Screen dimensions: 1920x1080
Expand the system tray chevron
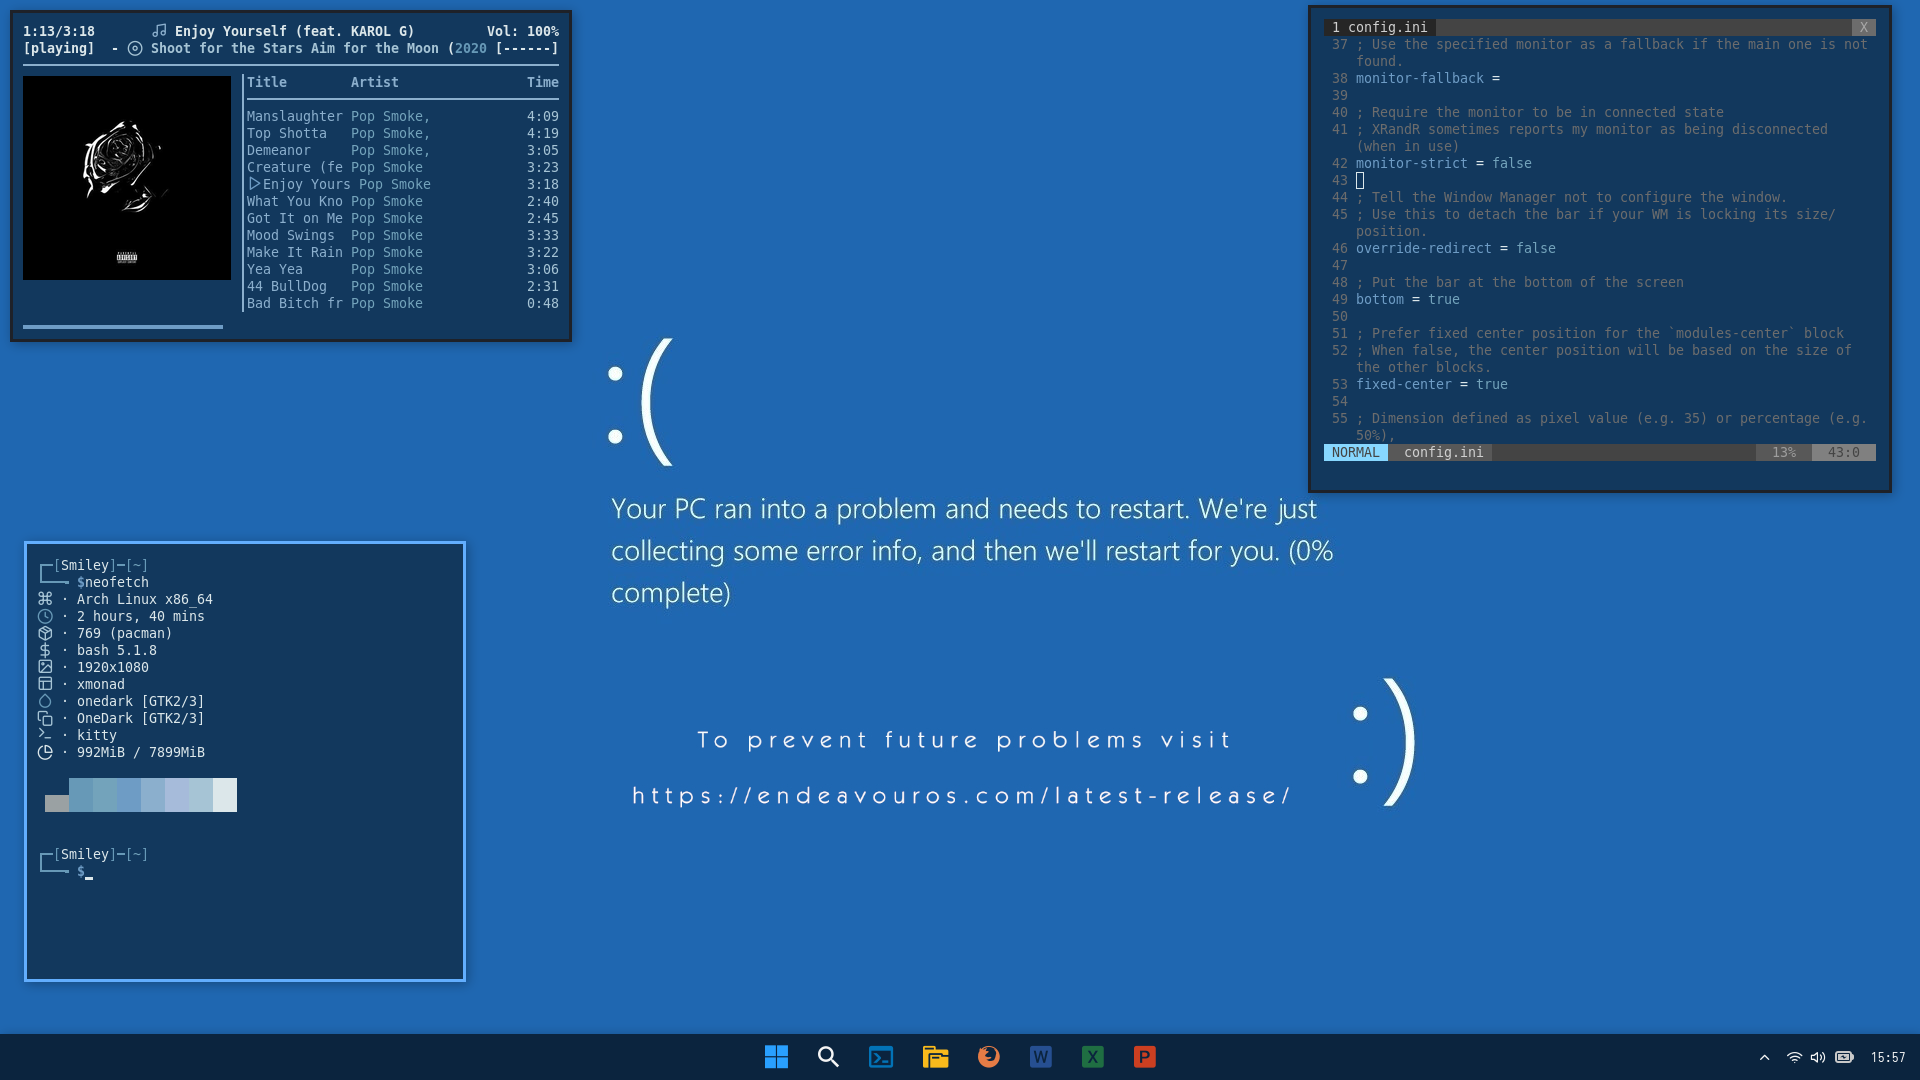coord(1764,1057)
